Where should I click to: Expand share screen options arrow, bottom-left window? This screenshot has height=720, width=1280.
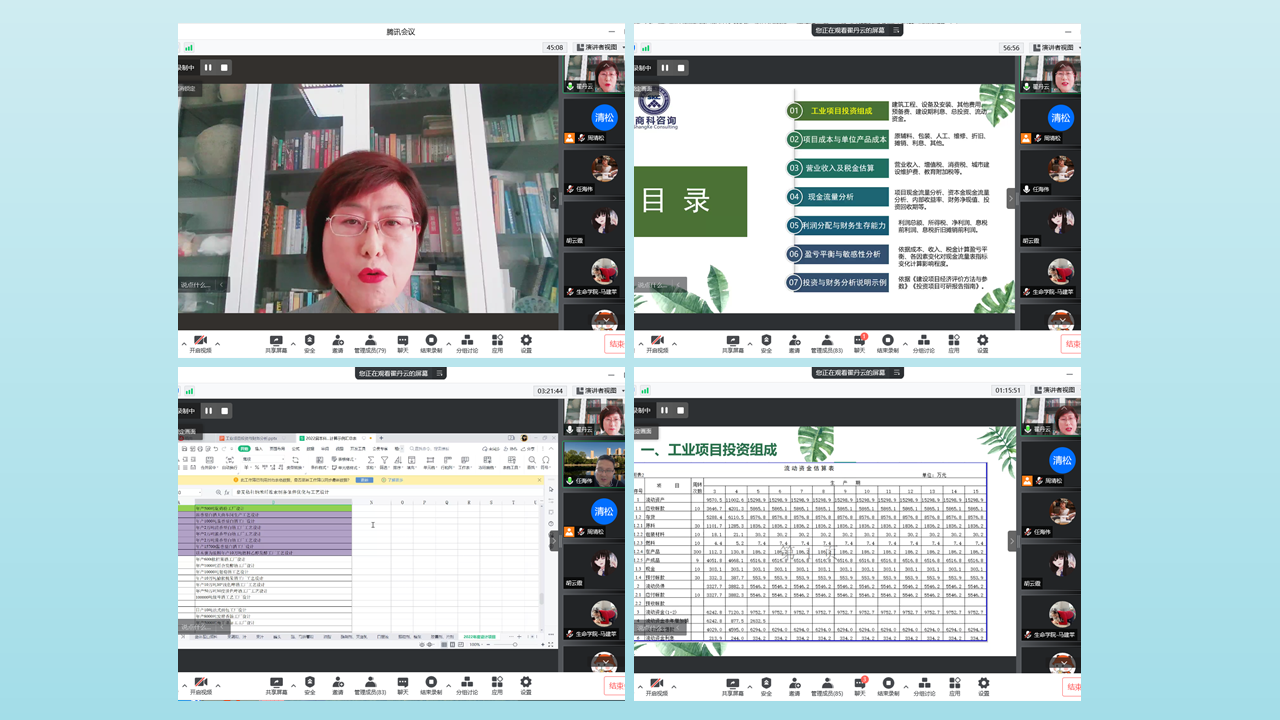click(293, 684)
